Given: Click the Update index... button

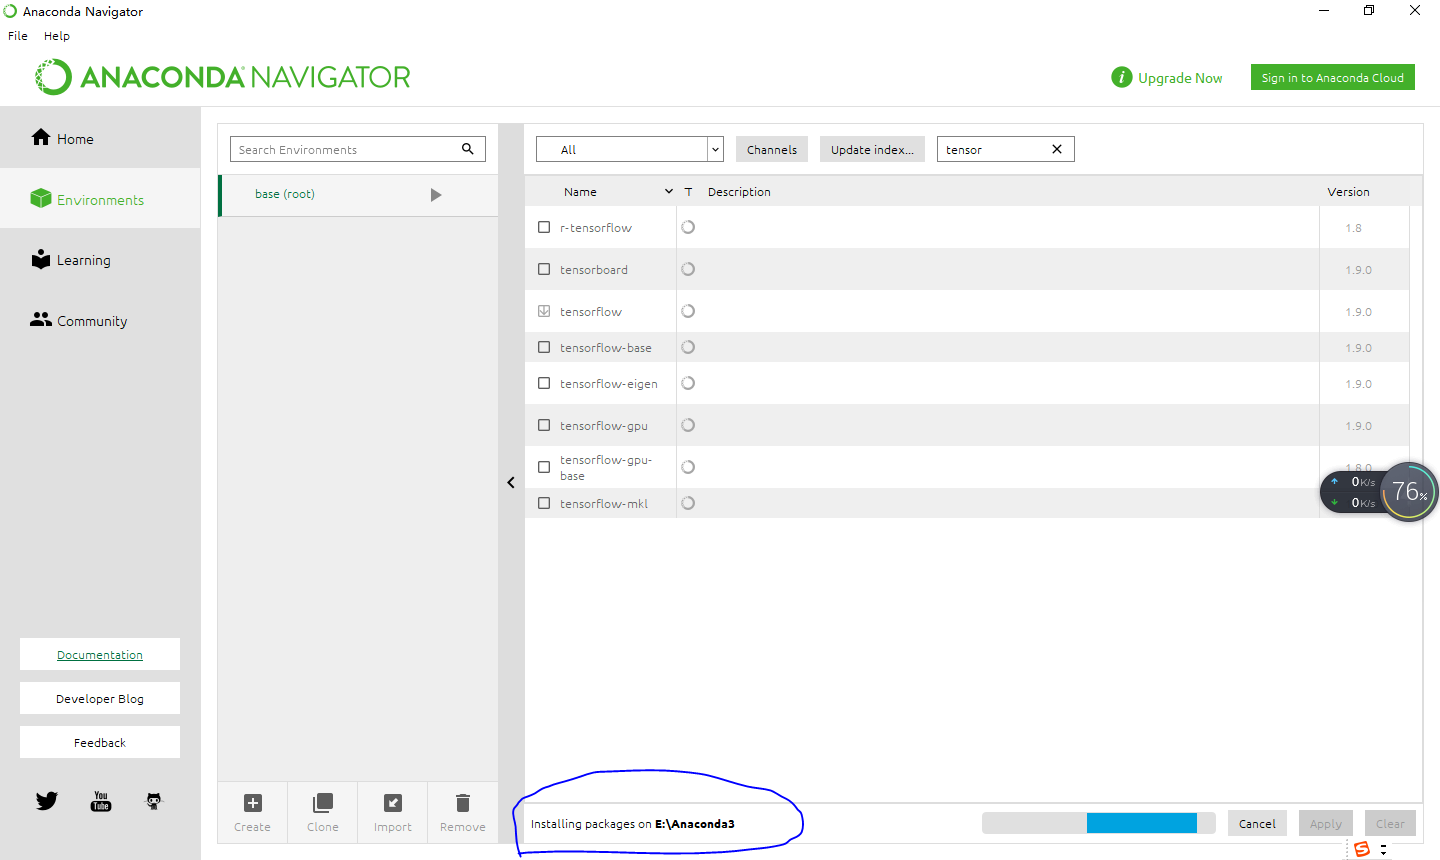Looking at the screenshot, I should click(872, 149).
